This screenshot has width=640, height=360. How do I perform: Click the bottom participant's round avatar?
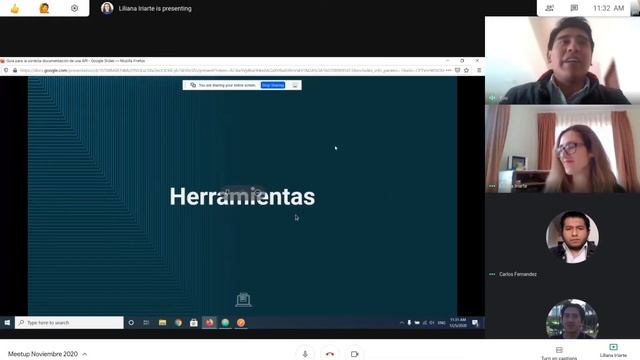[572, 319]
